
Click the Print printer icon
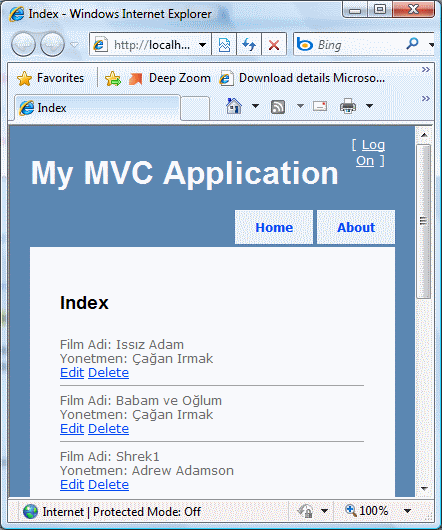tap(348, 106)
